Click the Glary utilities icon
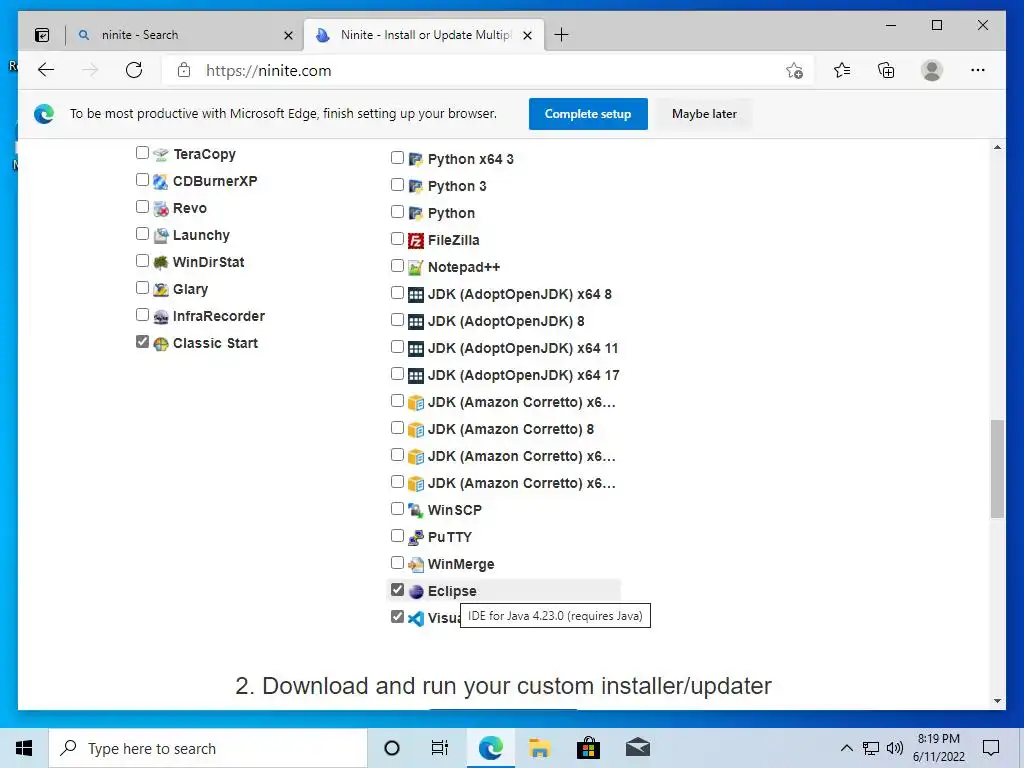Screen dimensions: 1024x768 click(x=161, y=289)
